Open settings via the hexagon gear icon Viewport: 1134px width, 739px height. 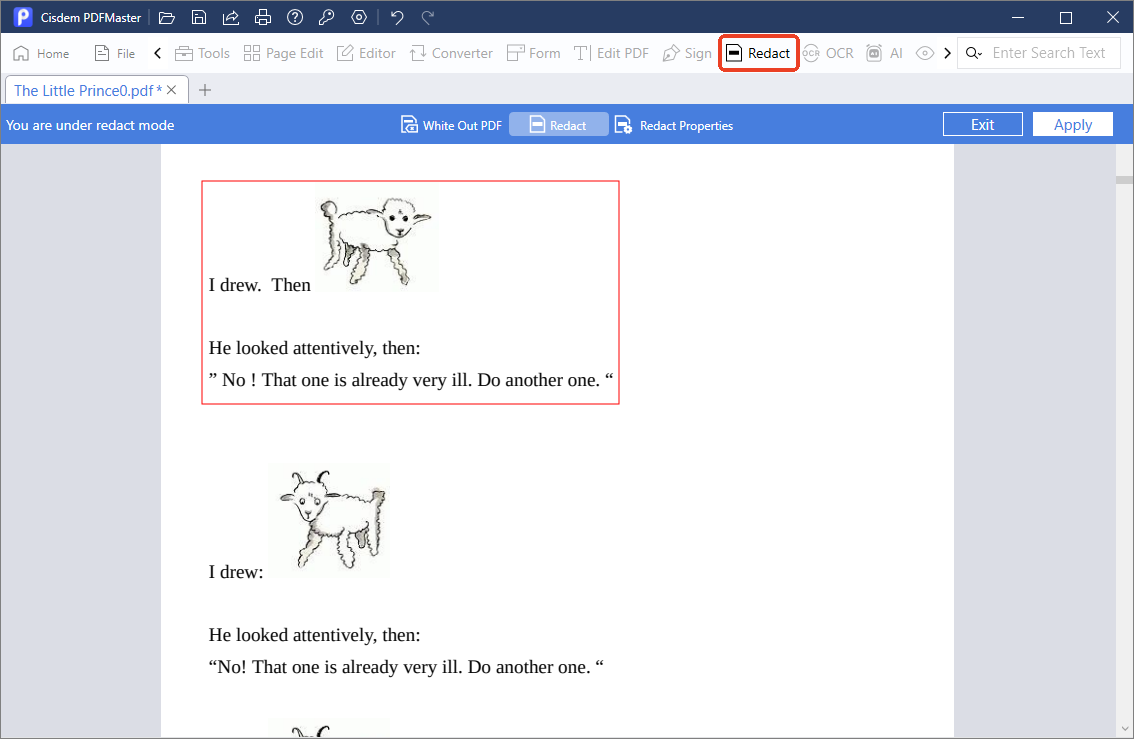coord(359,17)
